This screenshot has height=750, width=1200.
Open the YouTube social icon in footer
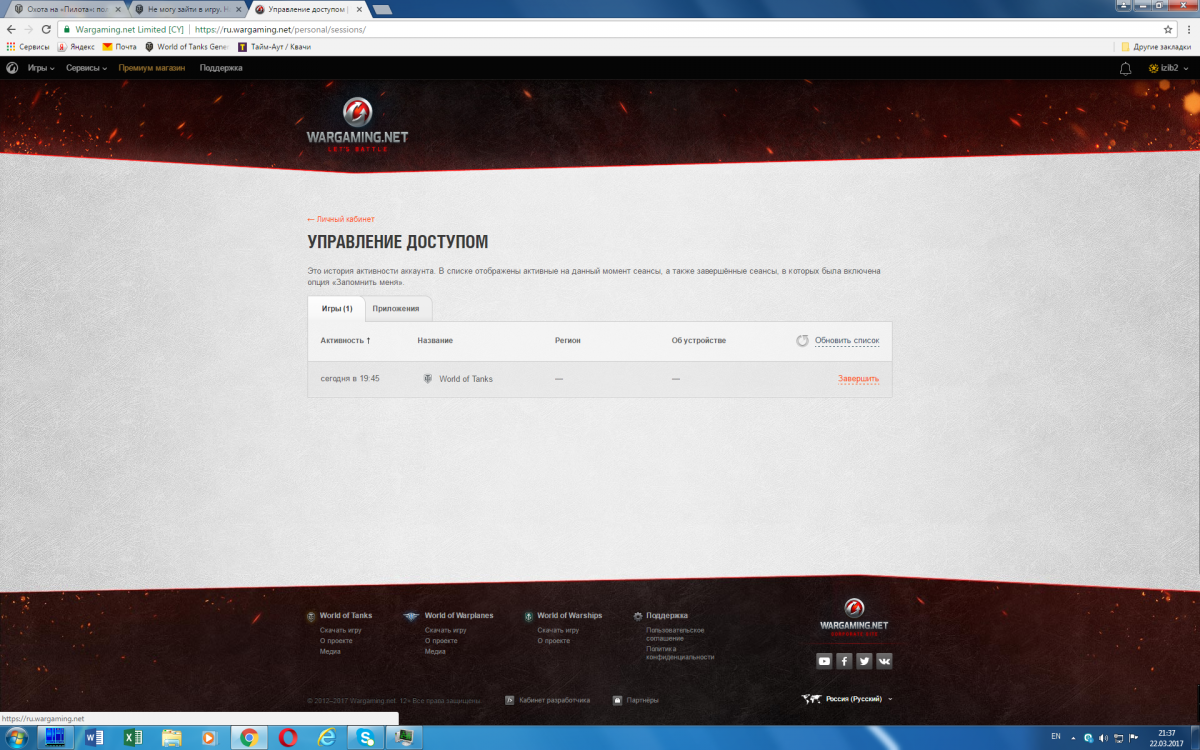[824, 661]
